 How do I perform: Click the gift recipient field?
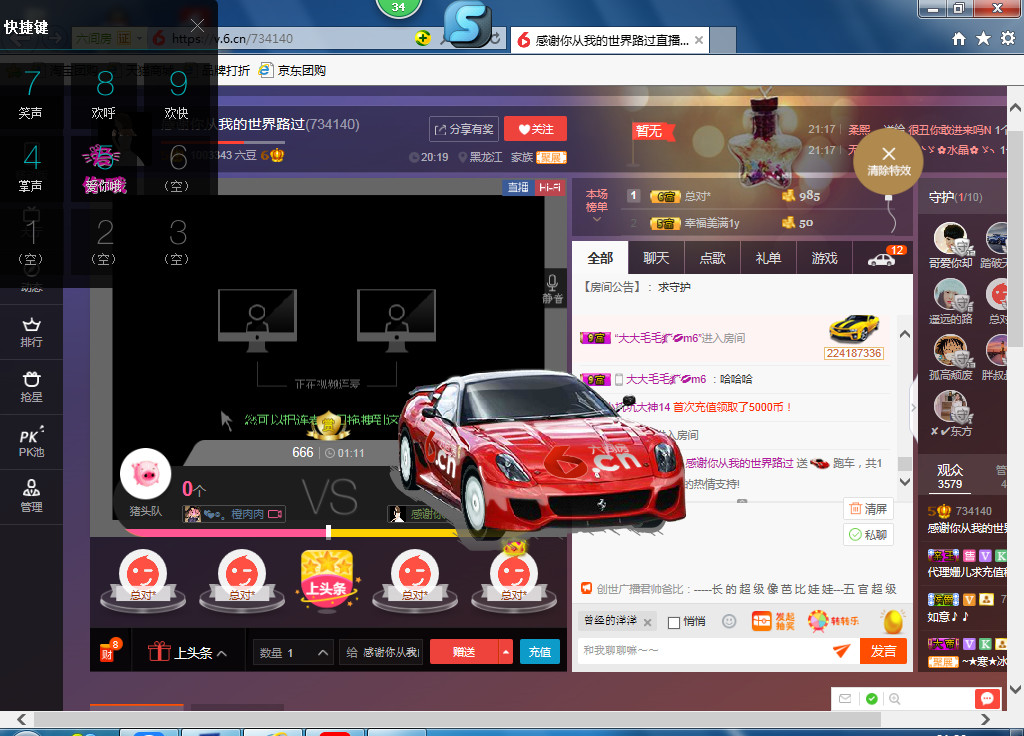(x=382, y=652)
